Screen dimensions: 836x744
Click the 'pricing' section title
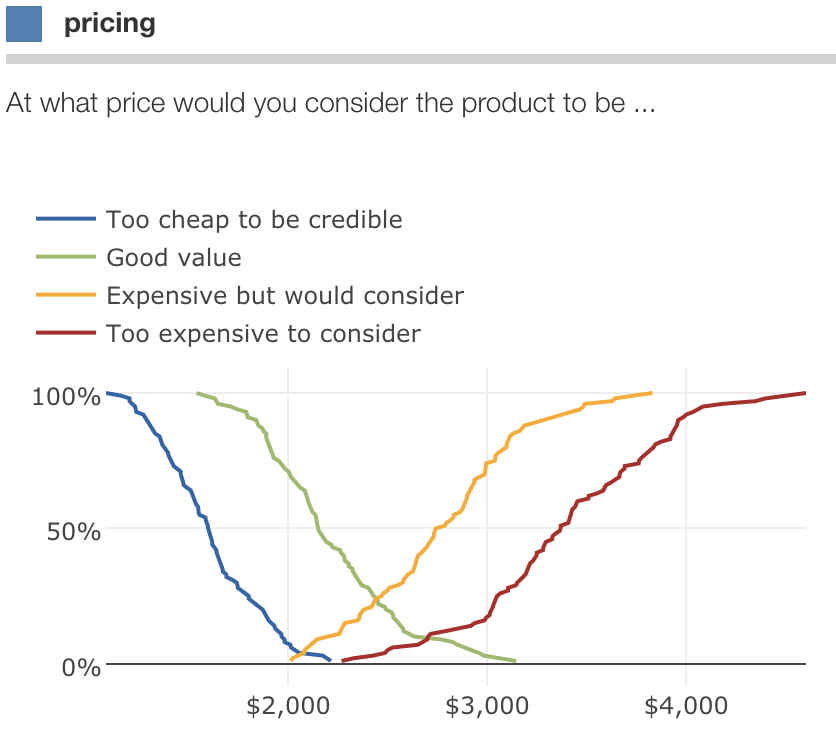[x=110, y=23]
